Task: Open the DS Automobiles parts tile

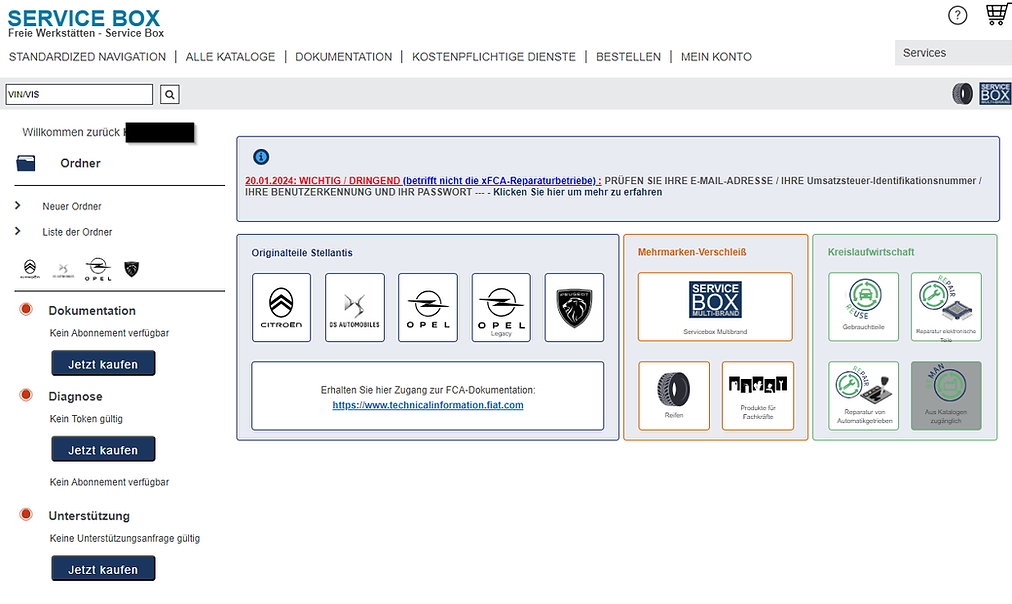Action: (355, 307)
